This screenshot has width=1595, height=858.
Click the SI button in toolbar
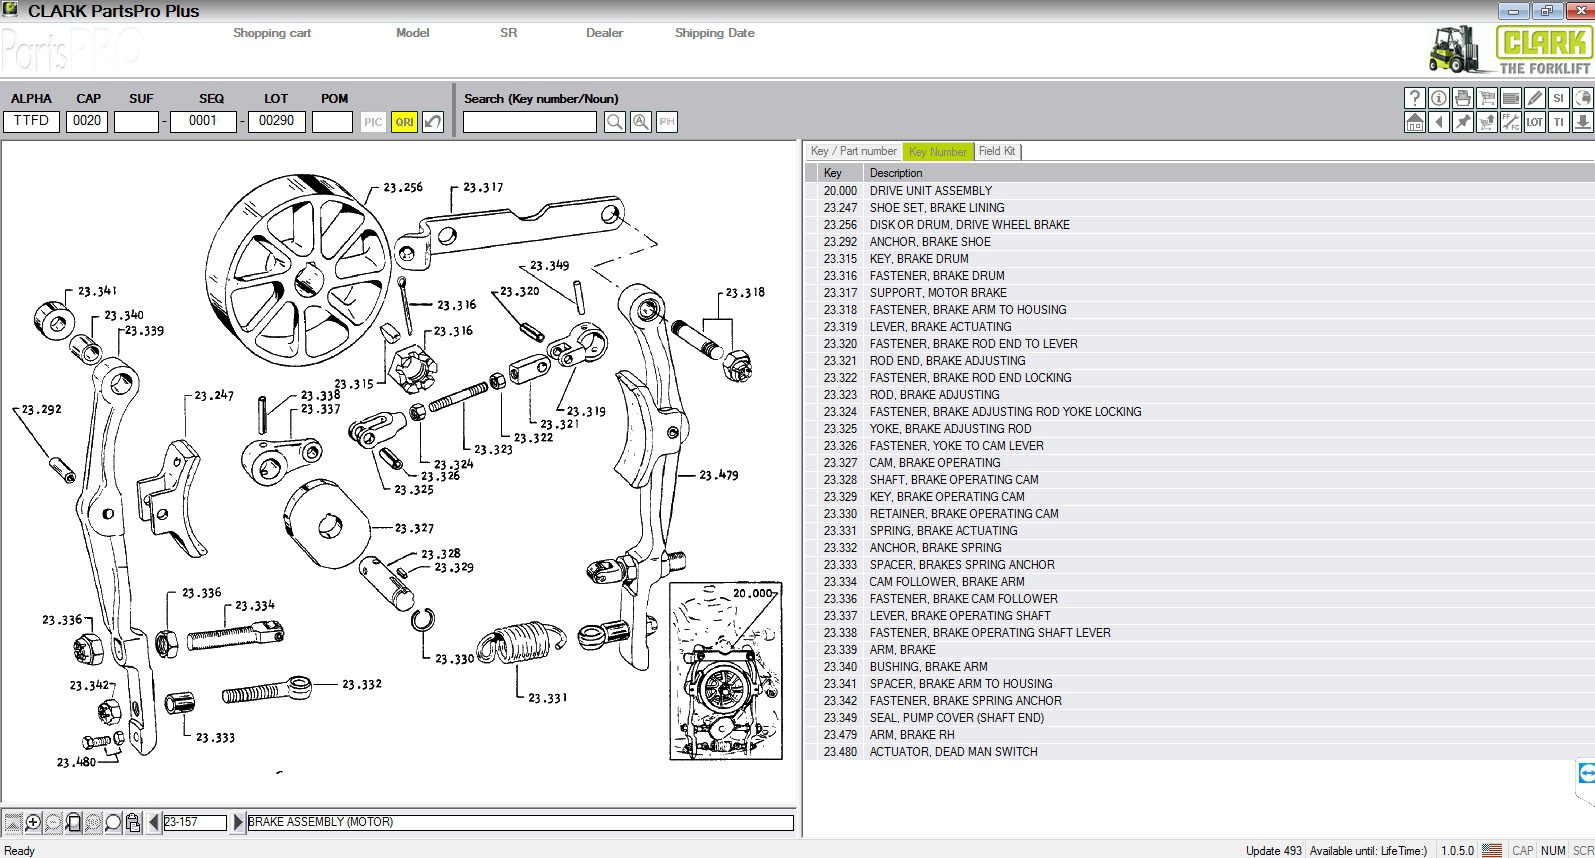pos(1558,98)
